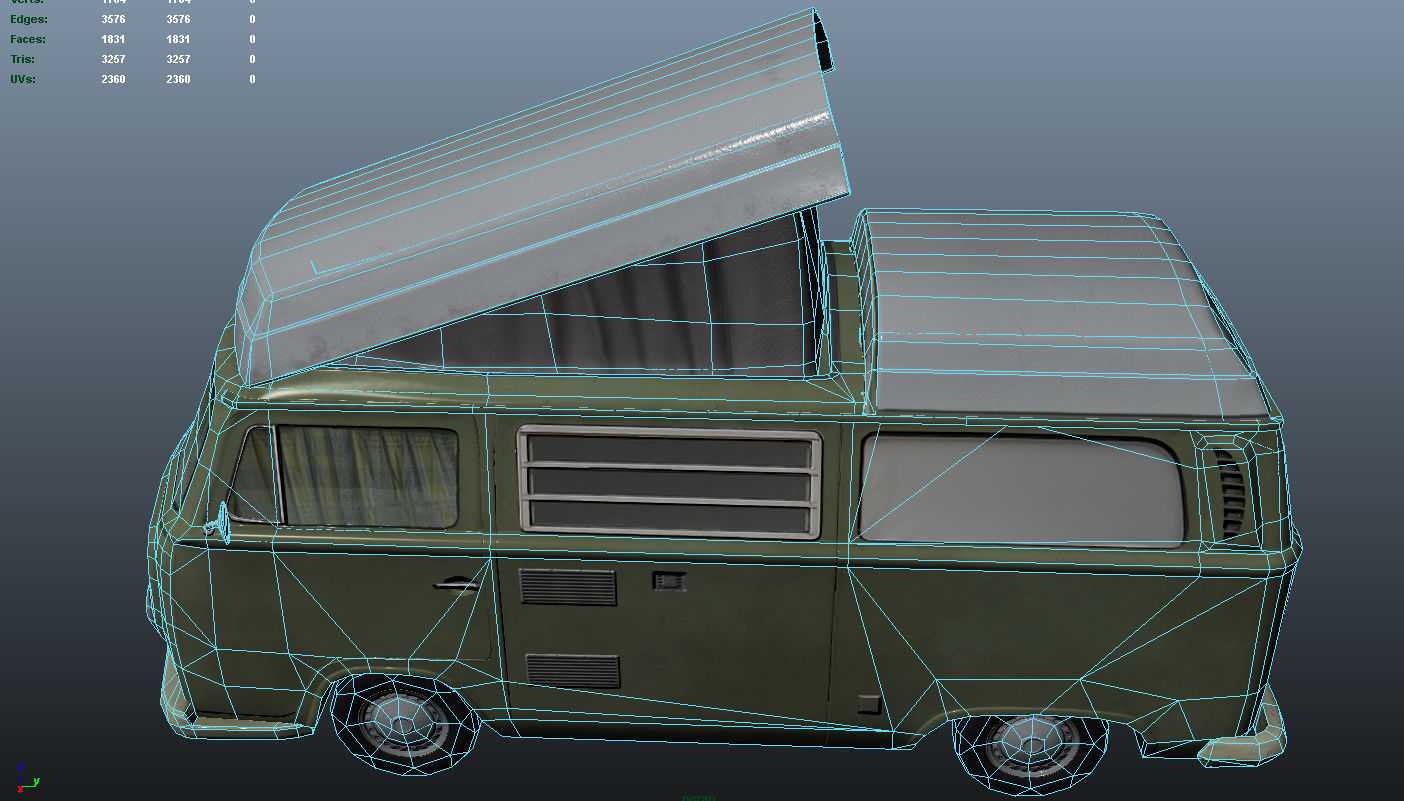Click the Tris: label in the HUD

point(22,59)
